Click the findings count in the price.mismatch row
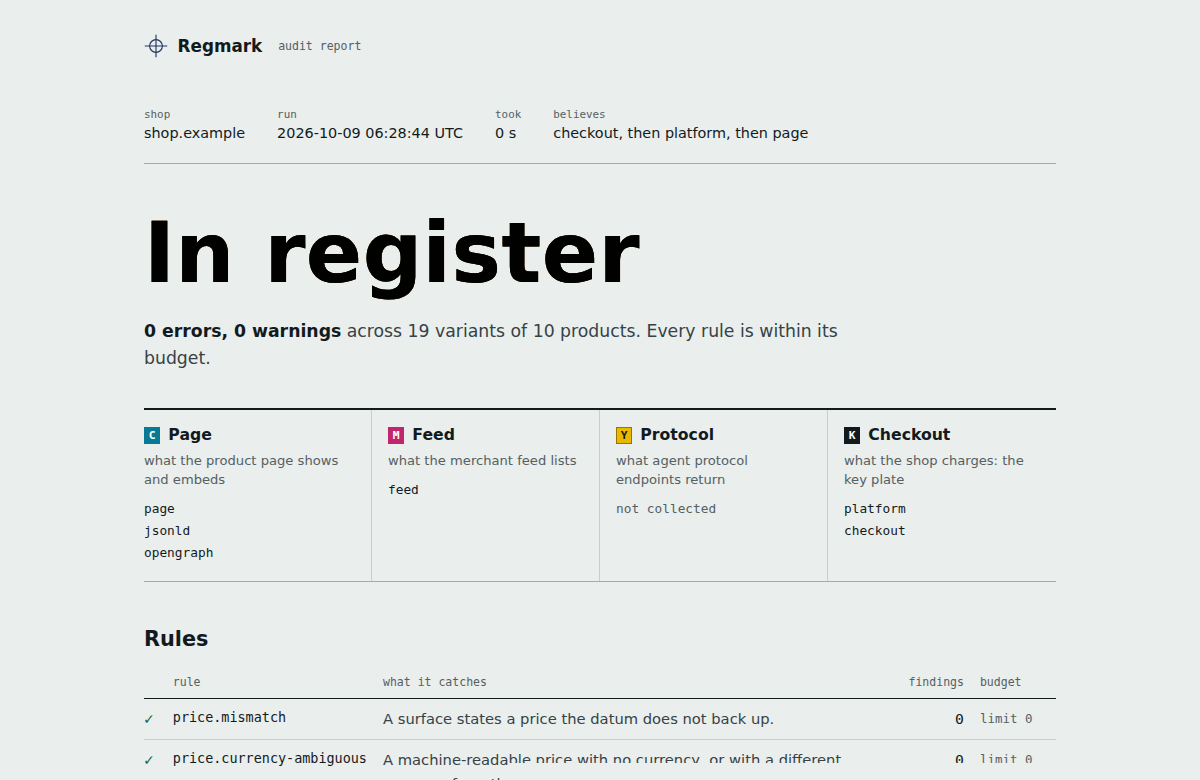 tap(959, 719)
